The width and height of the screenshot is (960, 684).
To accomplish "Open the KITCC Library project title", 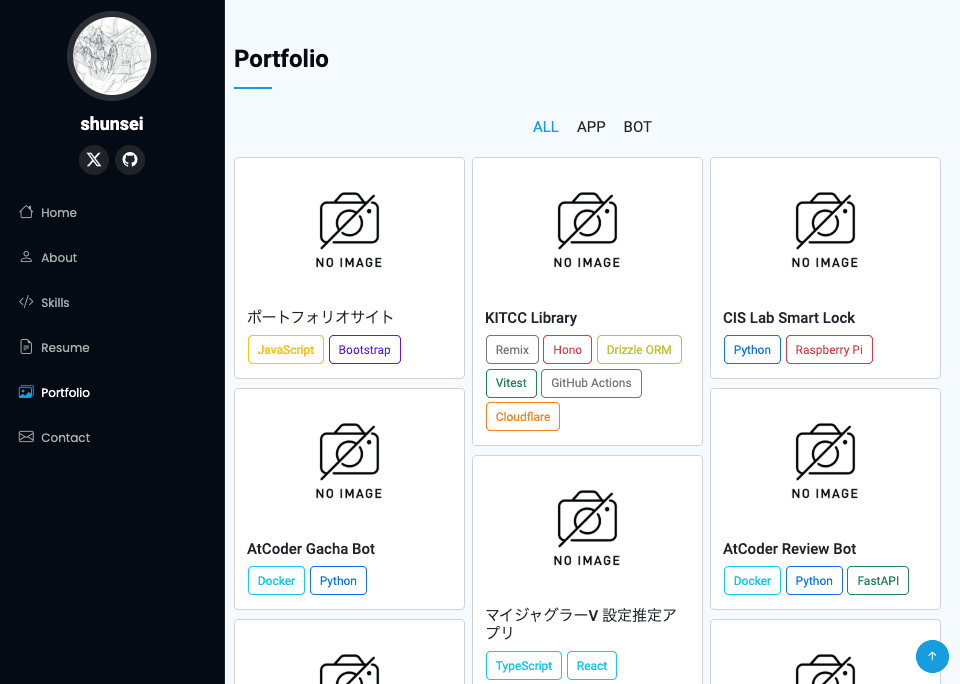I will coord(531,318).
